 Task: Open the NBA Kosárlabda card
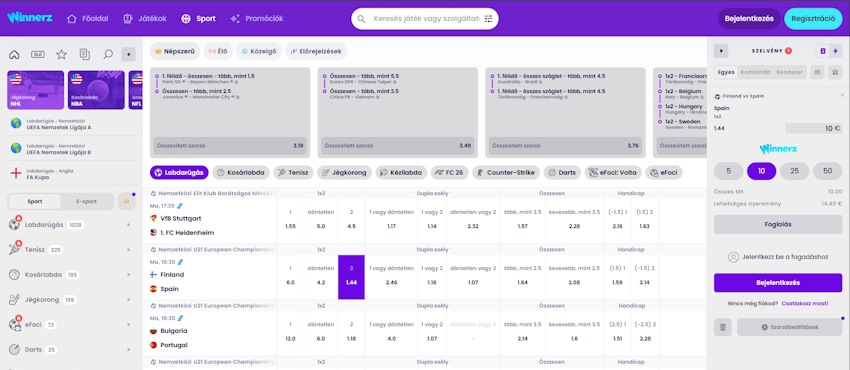(96, 90)
